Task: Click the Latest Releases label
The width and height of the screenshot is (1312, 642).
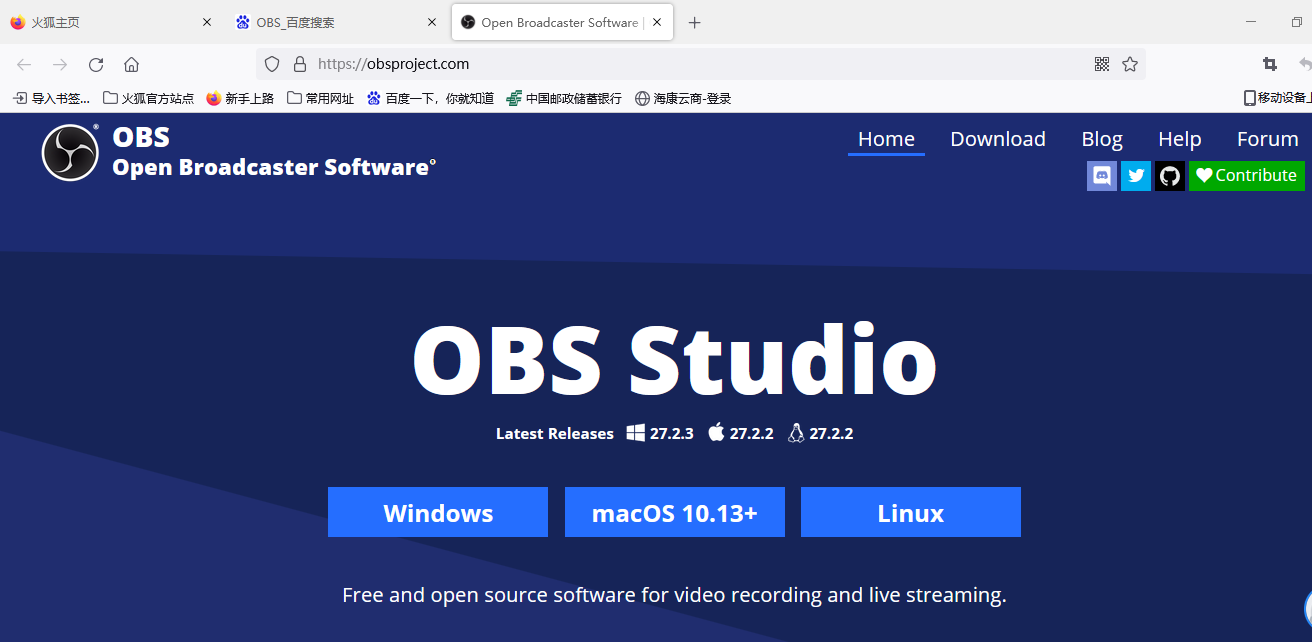Action: (x=555, y=433)
